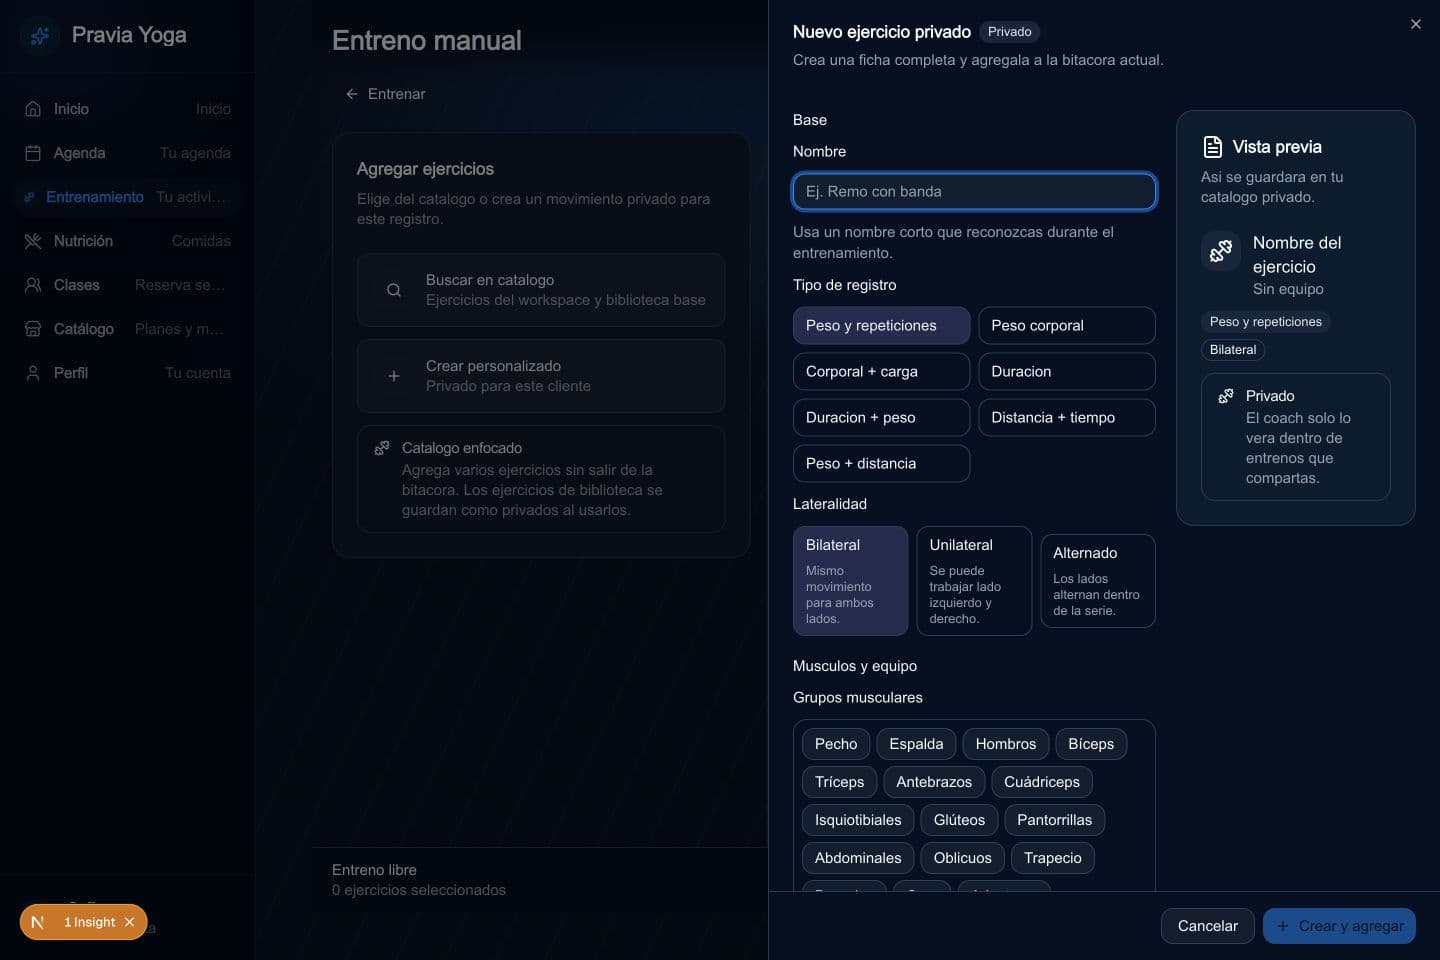The width and height of the screenshot is (1440, 960).
Task: Select Distancia + tiempo record type
Action: tap(1066, 418)
